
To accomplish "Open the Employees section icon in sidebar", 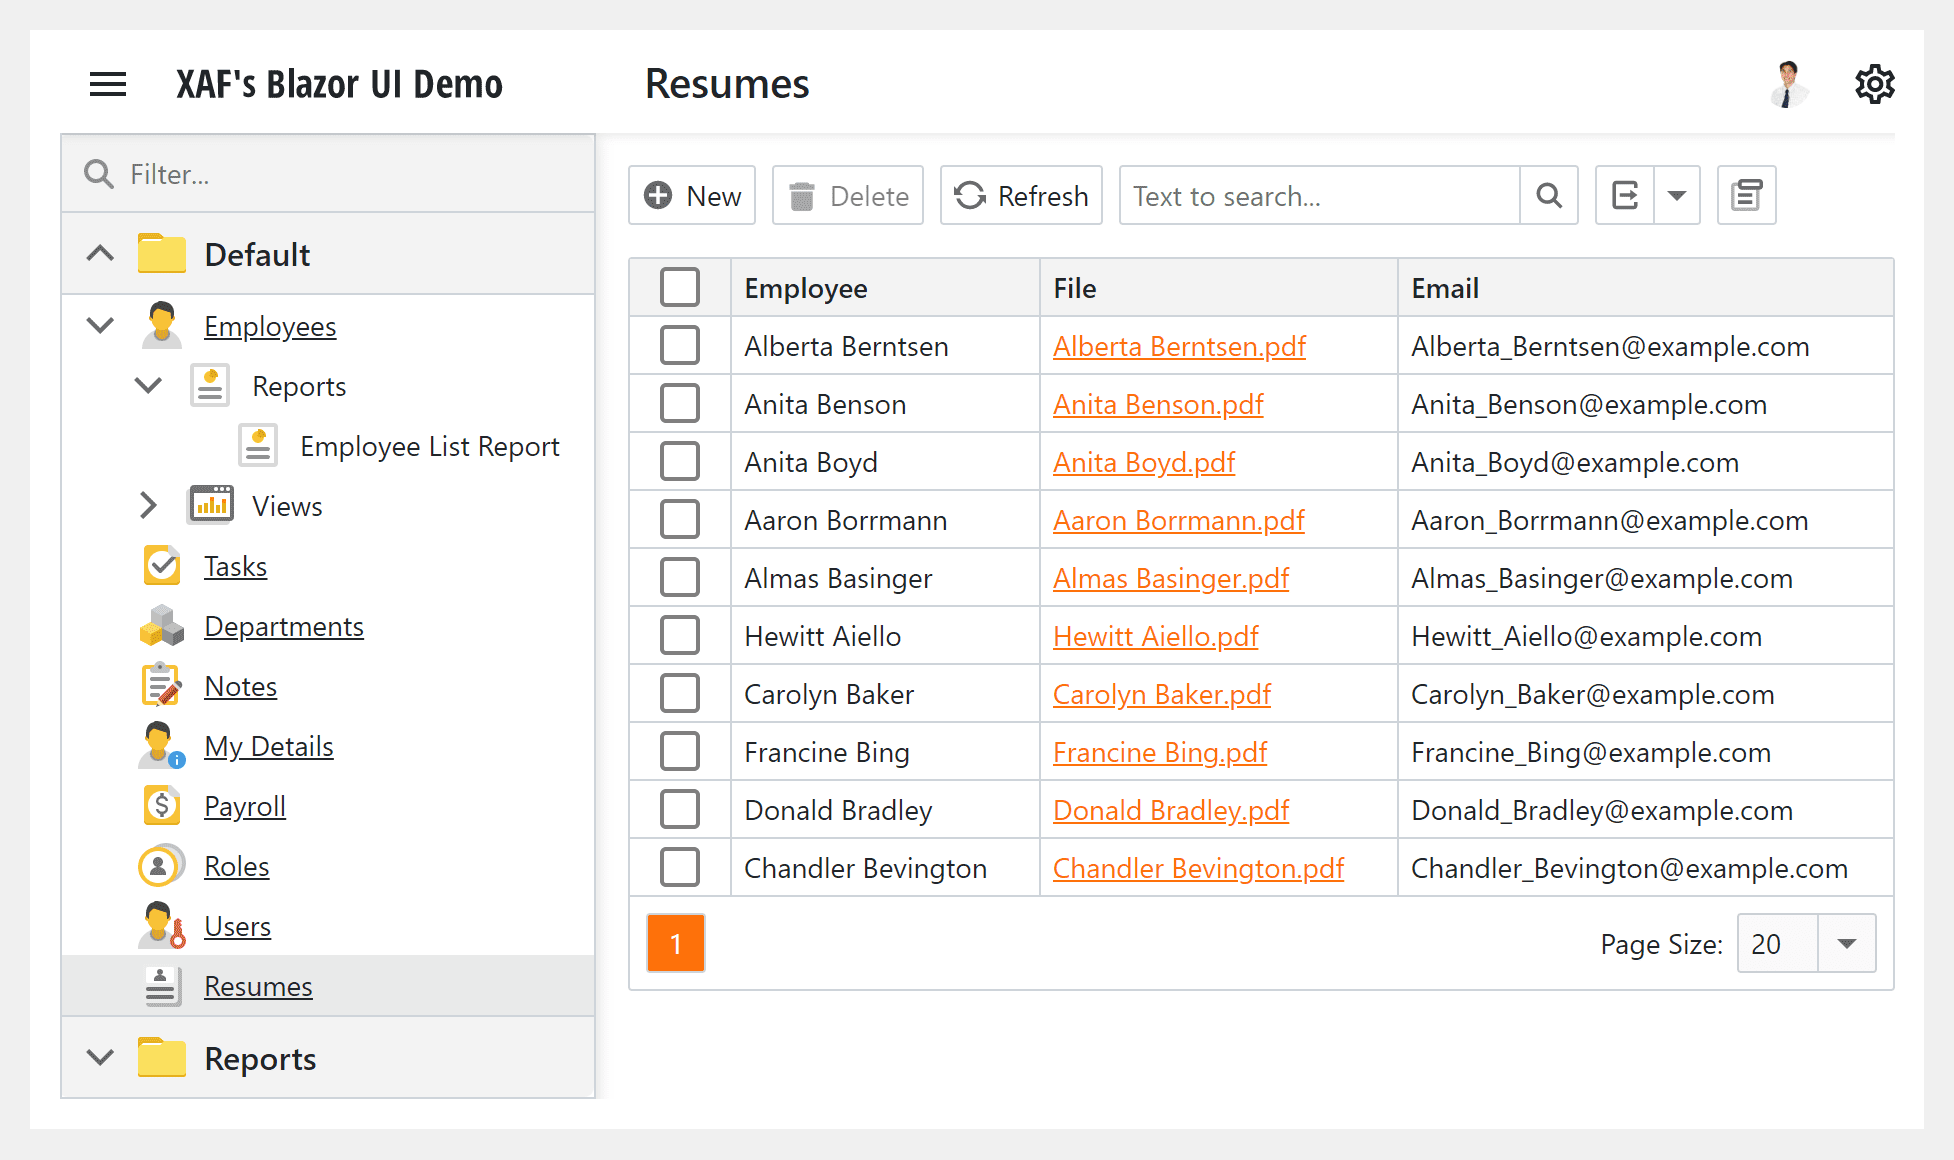I will coord(160,325).
